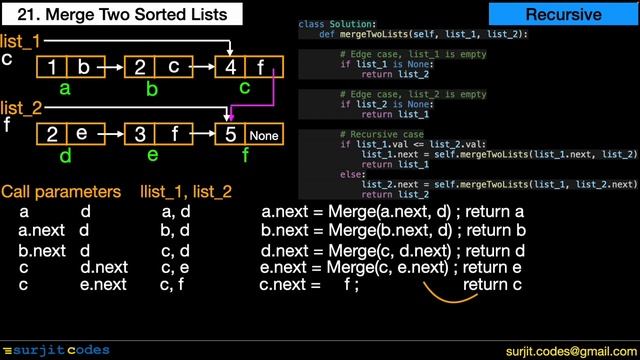This screenshot has width=640, height=360.
Task: Click "return list_1" under "if list_2 is None"
Action: pos(395,114)
